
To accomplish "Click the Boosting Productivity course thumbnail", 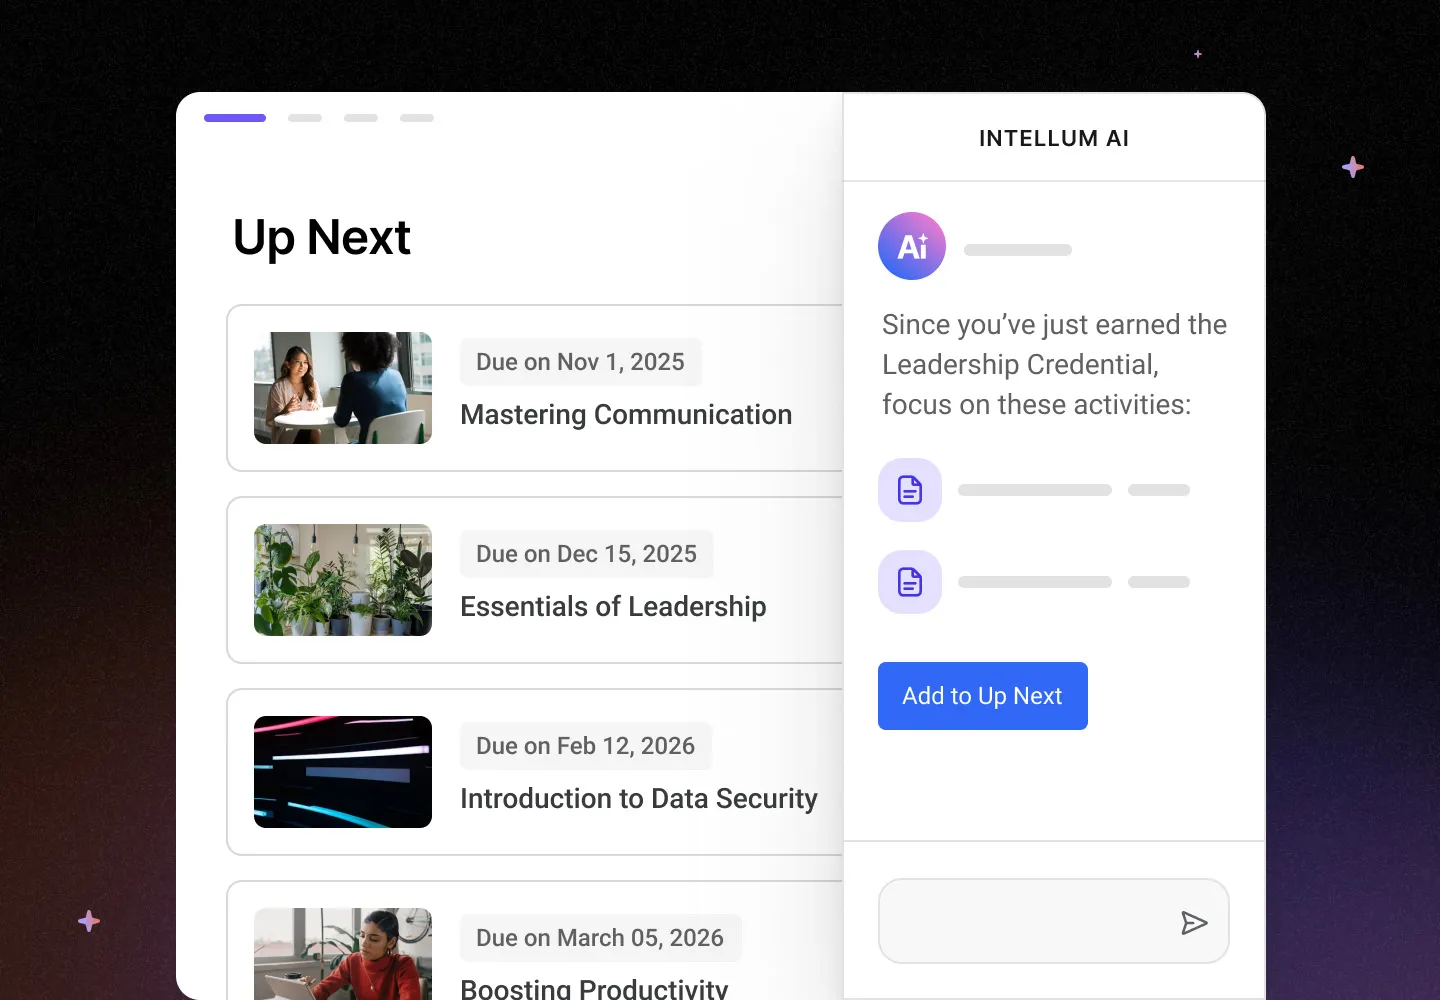I will 342,955.
